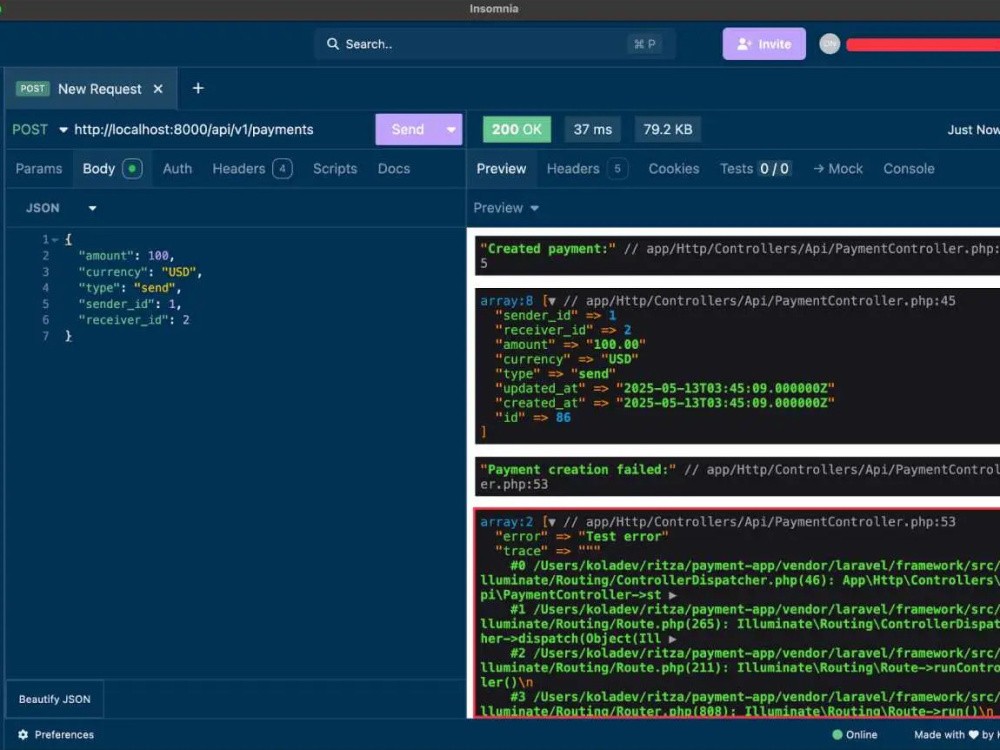This screenshot has width=1000, height=750.
Task: Add a new request tab with plus
Action: [x=198, y=88]
